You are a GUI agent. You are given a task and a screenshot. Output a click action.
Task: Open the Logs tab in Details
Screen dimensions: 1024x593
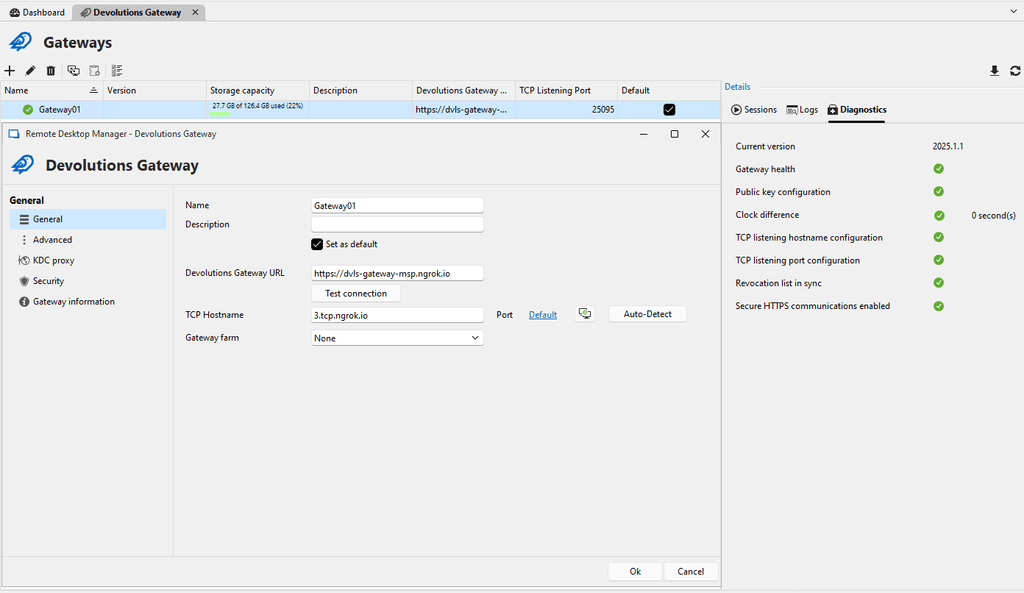(x=802, y=110)
